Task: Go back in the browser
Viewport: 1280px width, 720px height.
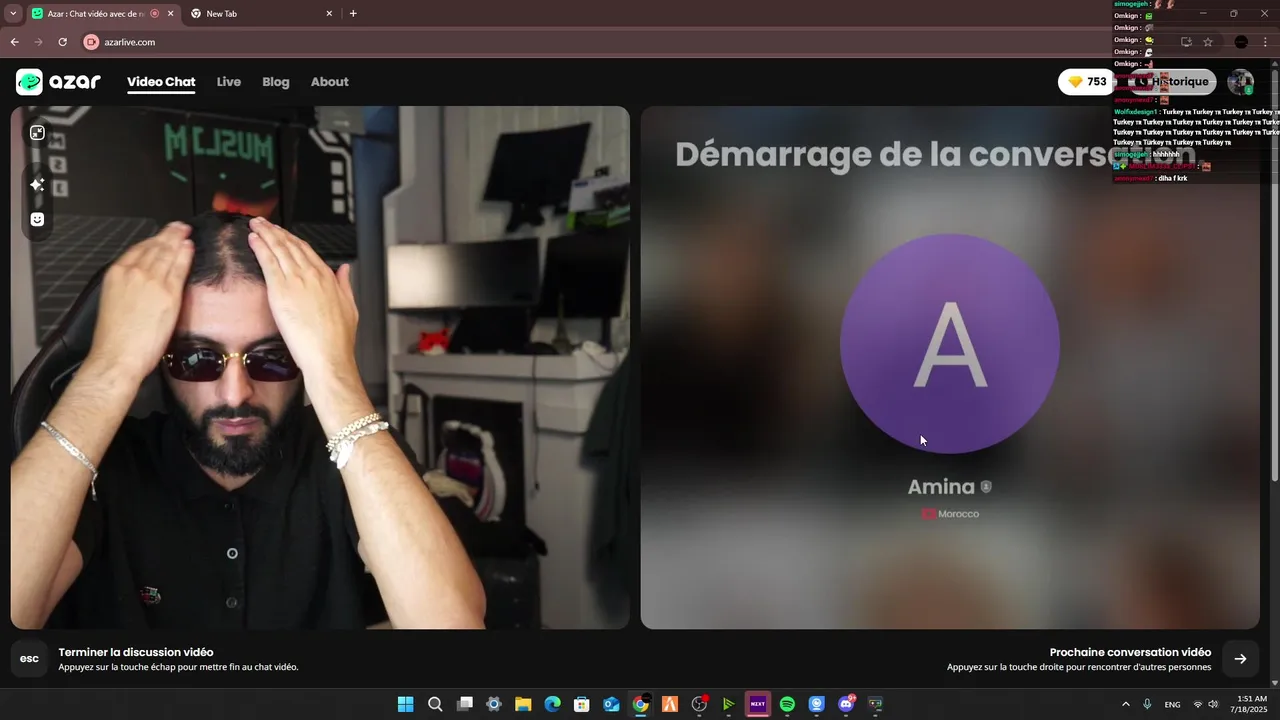Action: coord(14,42)
